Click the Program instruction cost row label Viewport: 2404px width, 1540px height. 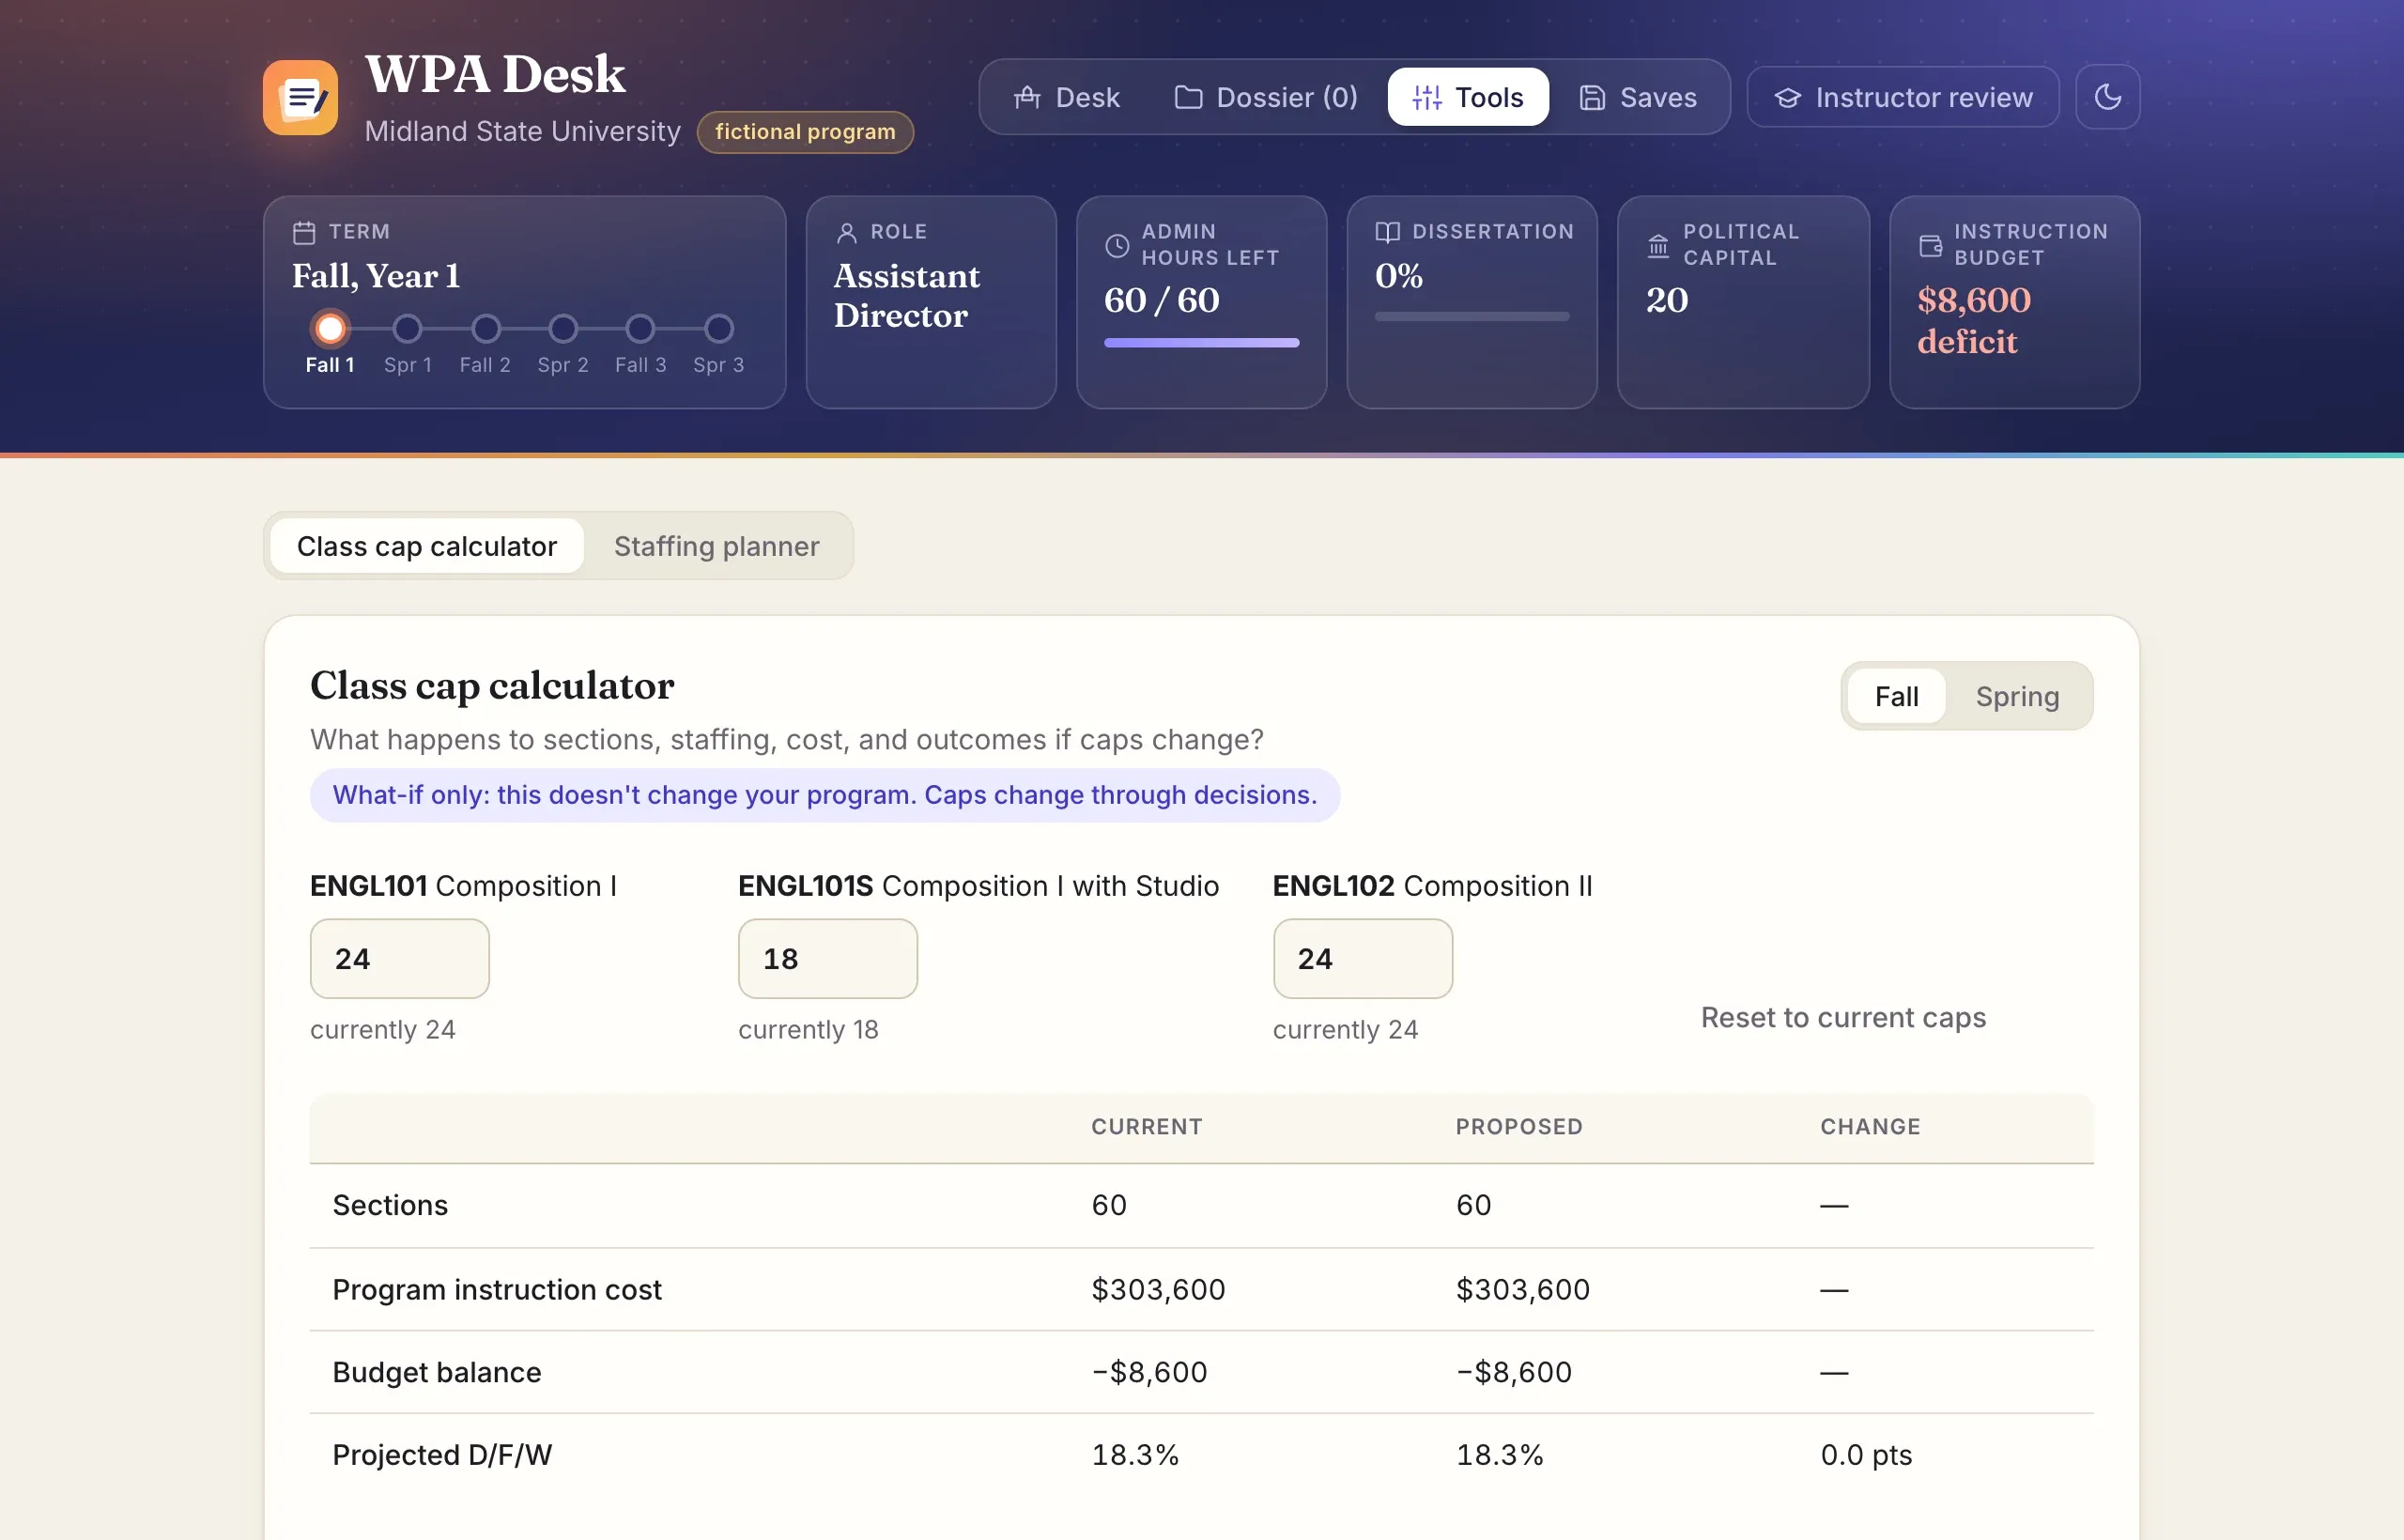(x=497, y=1289)
